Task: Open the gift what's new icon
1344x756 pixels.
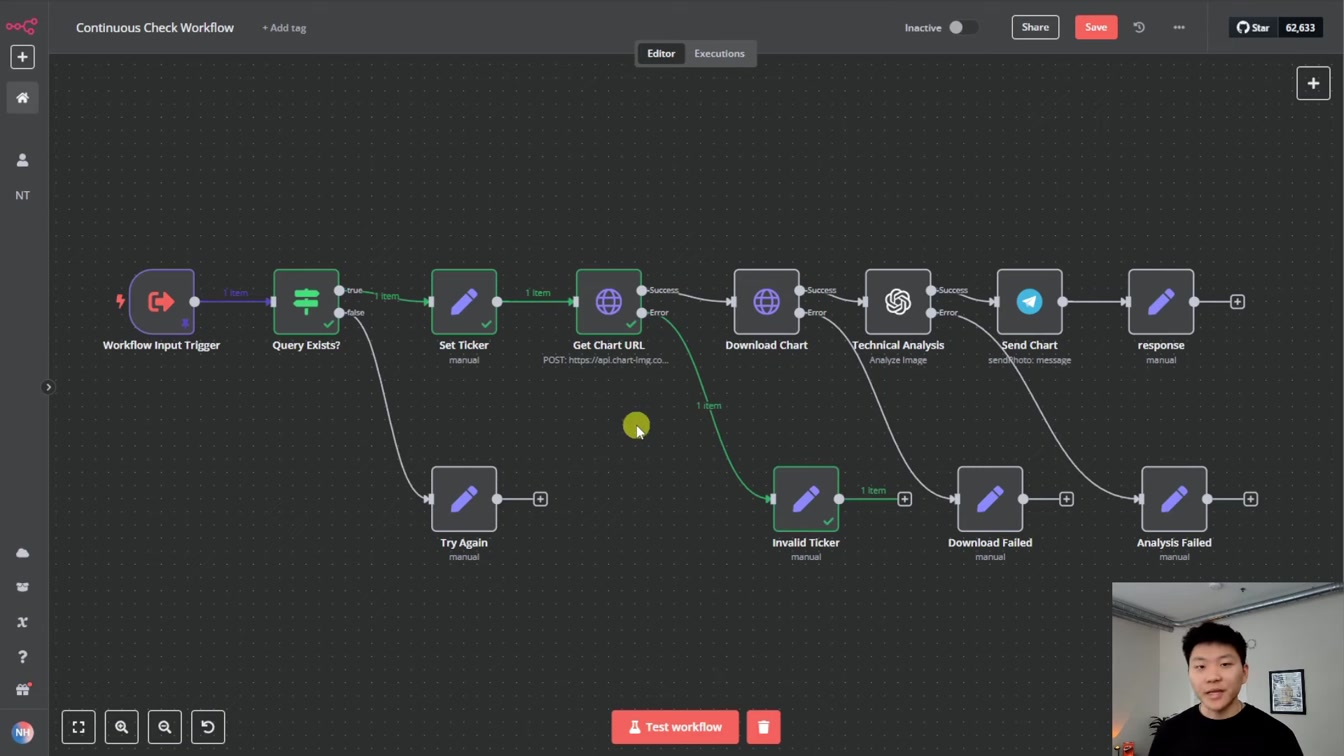Action: 22,690
